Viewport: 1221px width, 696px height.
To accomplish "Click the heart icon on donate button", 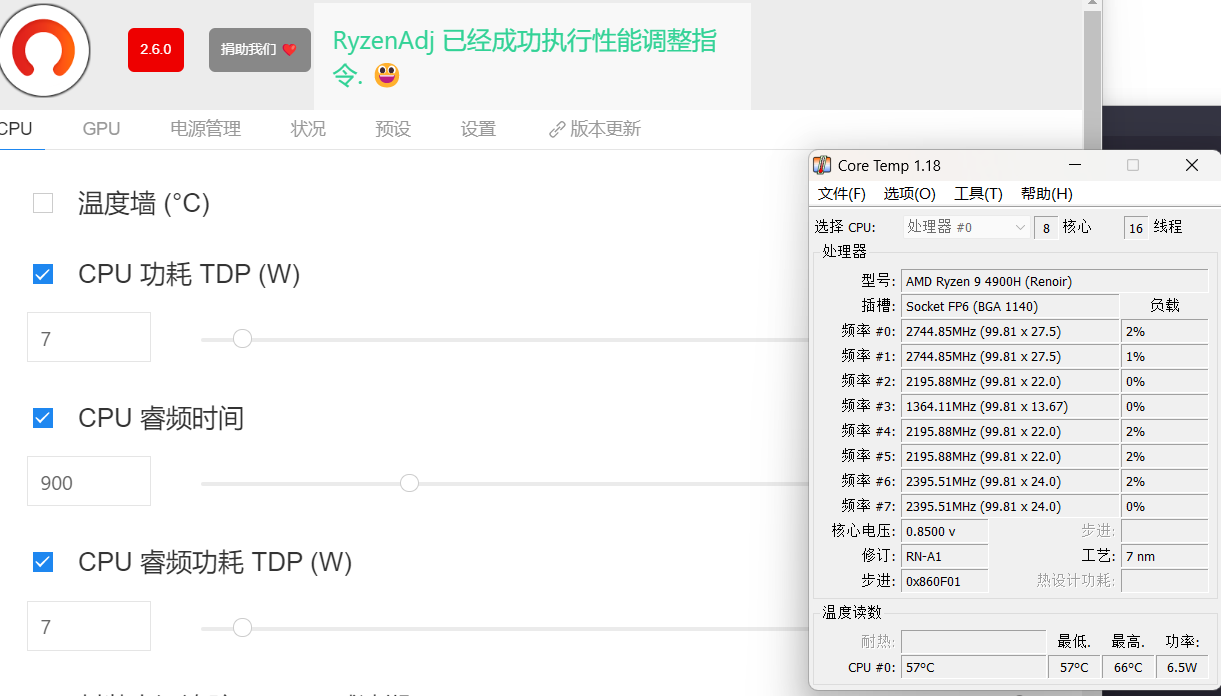I will point(289,50).
